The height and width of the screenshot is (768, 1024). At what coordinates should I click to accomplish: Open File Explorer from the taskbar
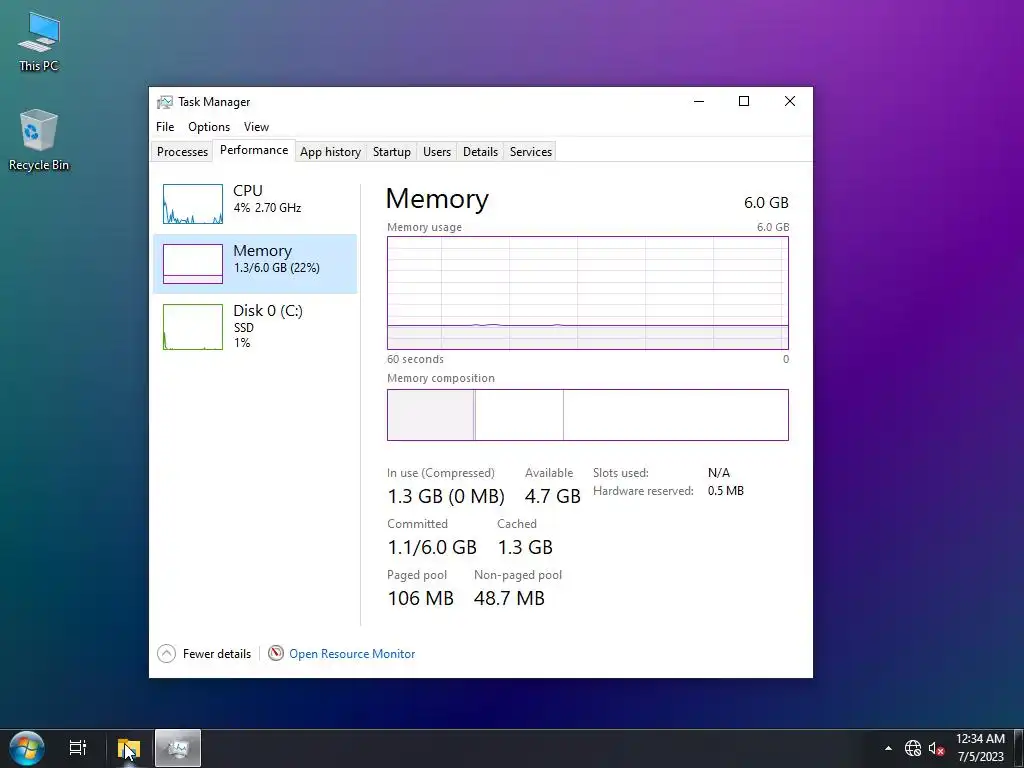coord(129,748)
